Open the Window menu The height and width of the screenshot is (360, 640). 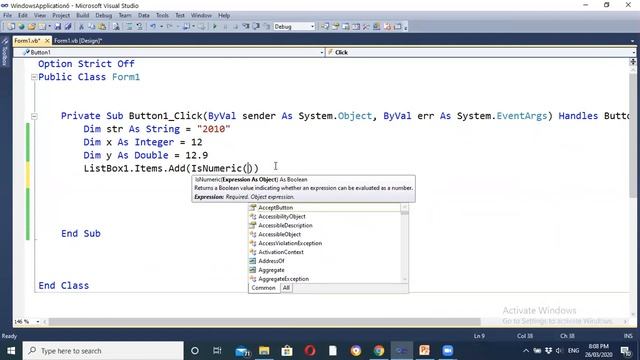[x=201, y=16]
